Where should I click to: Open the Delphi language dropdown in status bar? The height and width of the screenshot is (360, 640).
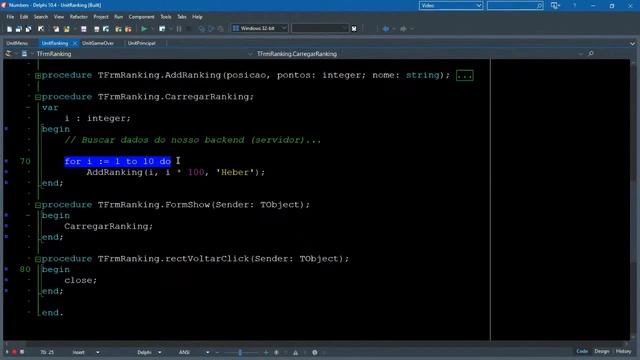click(x=160, y=352)
